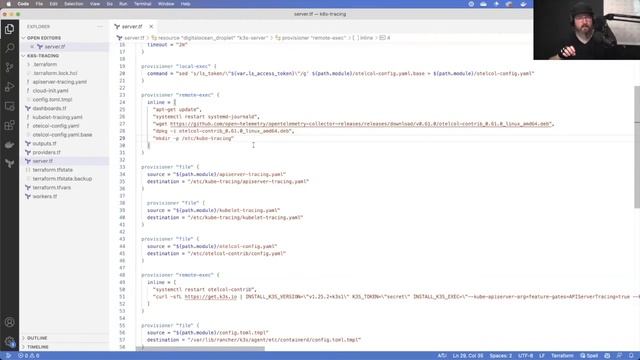The height and width of the screenshot is (360, 640).
Task: Open the Terraform view in activity bar
Action: point(9,164)
